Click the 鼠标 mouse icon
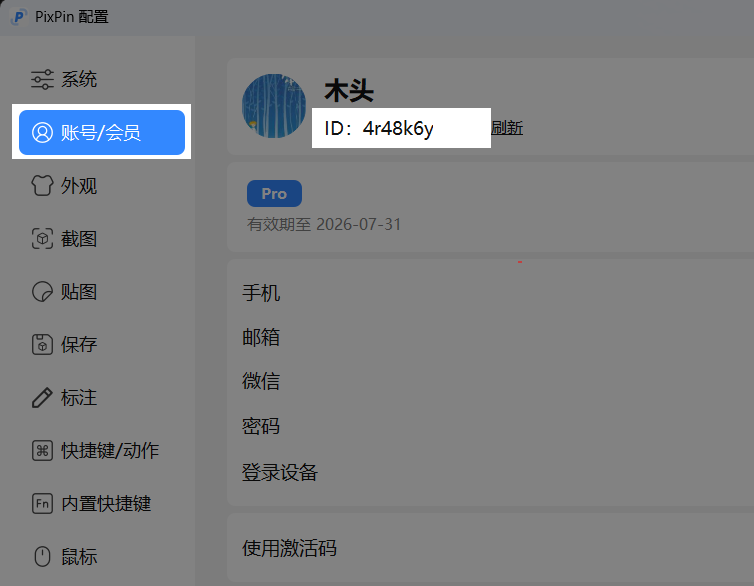This screenshot has height=586, width=754. 42,557
